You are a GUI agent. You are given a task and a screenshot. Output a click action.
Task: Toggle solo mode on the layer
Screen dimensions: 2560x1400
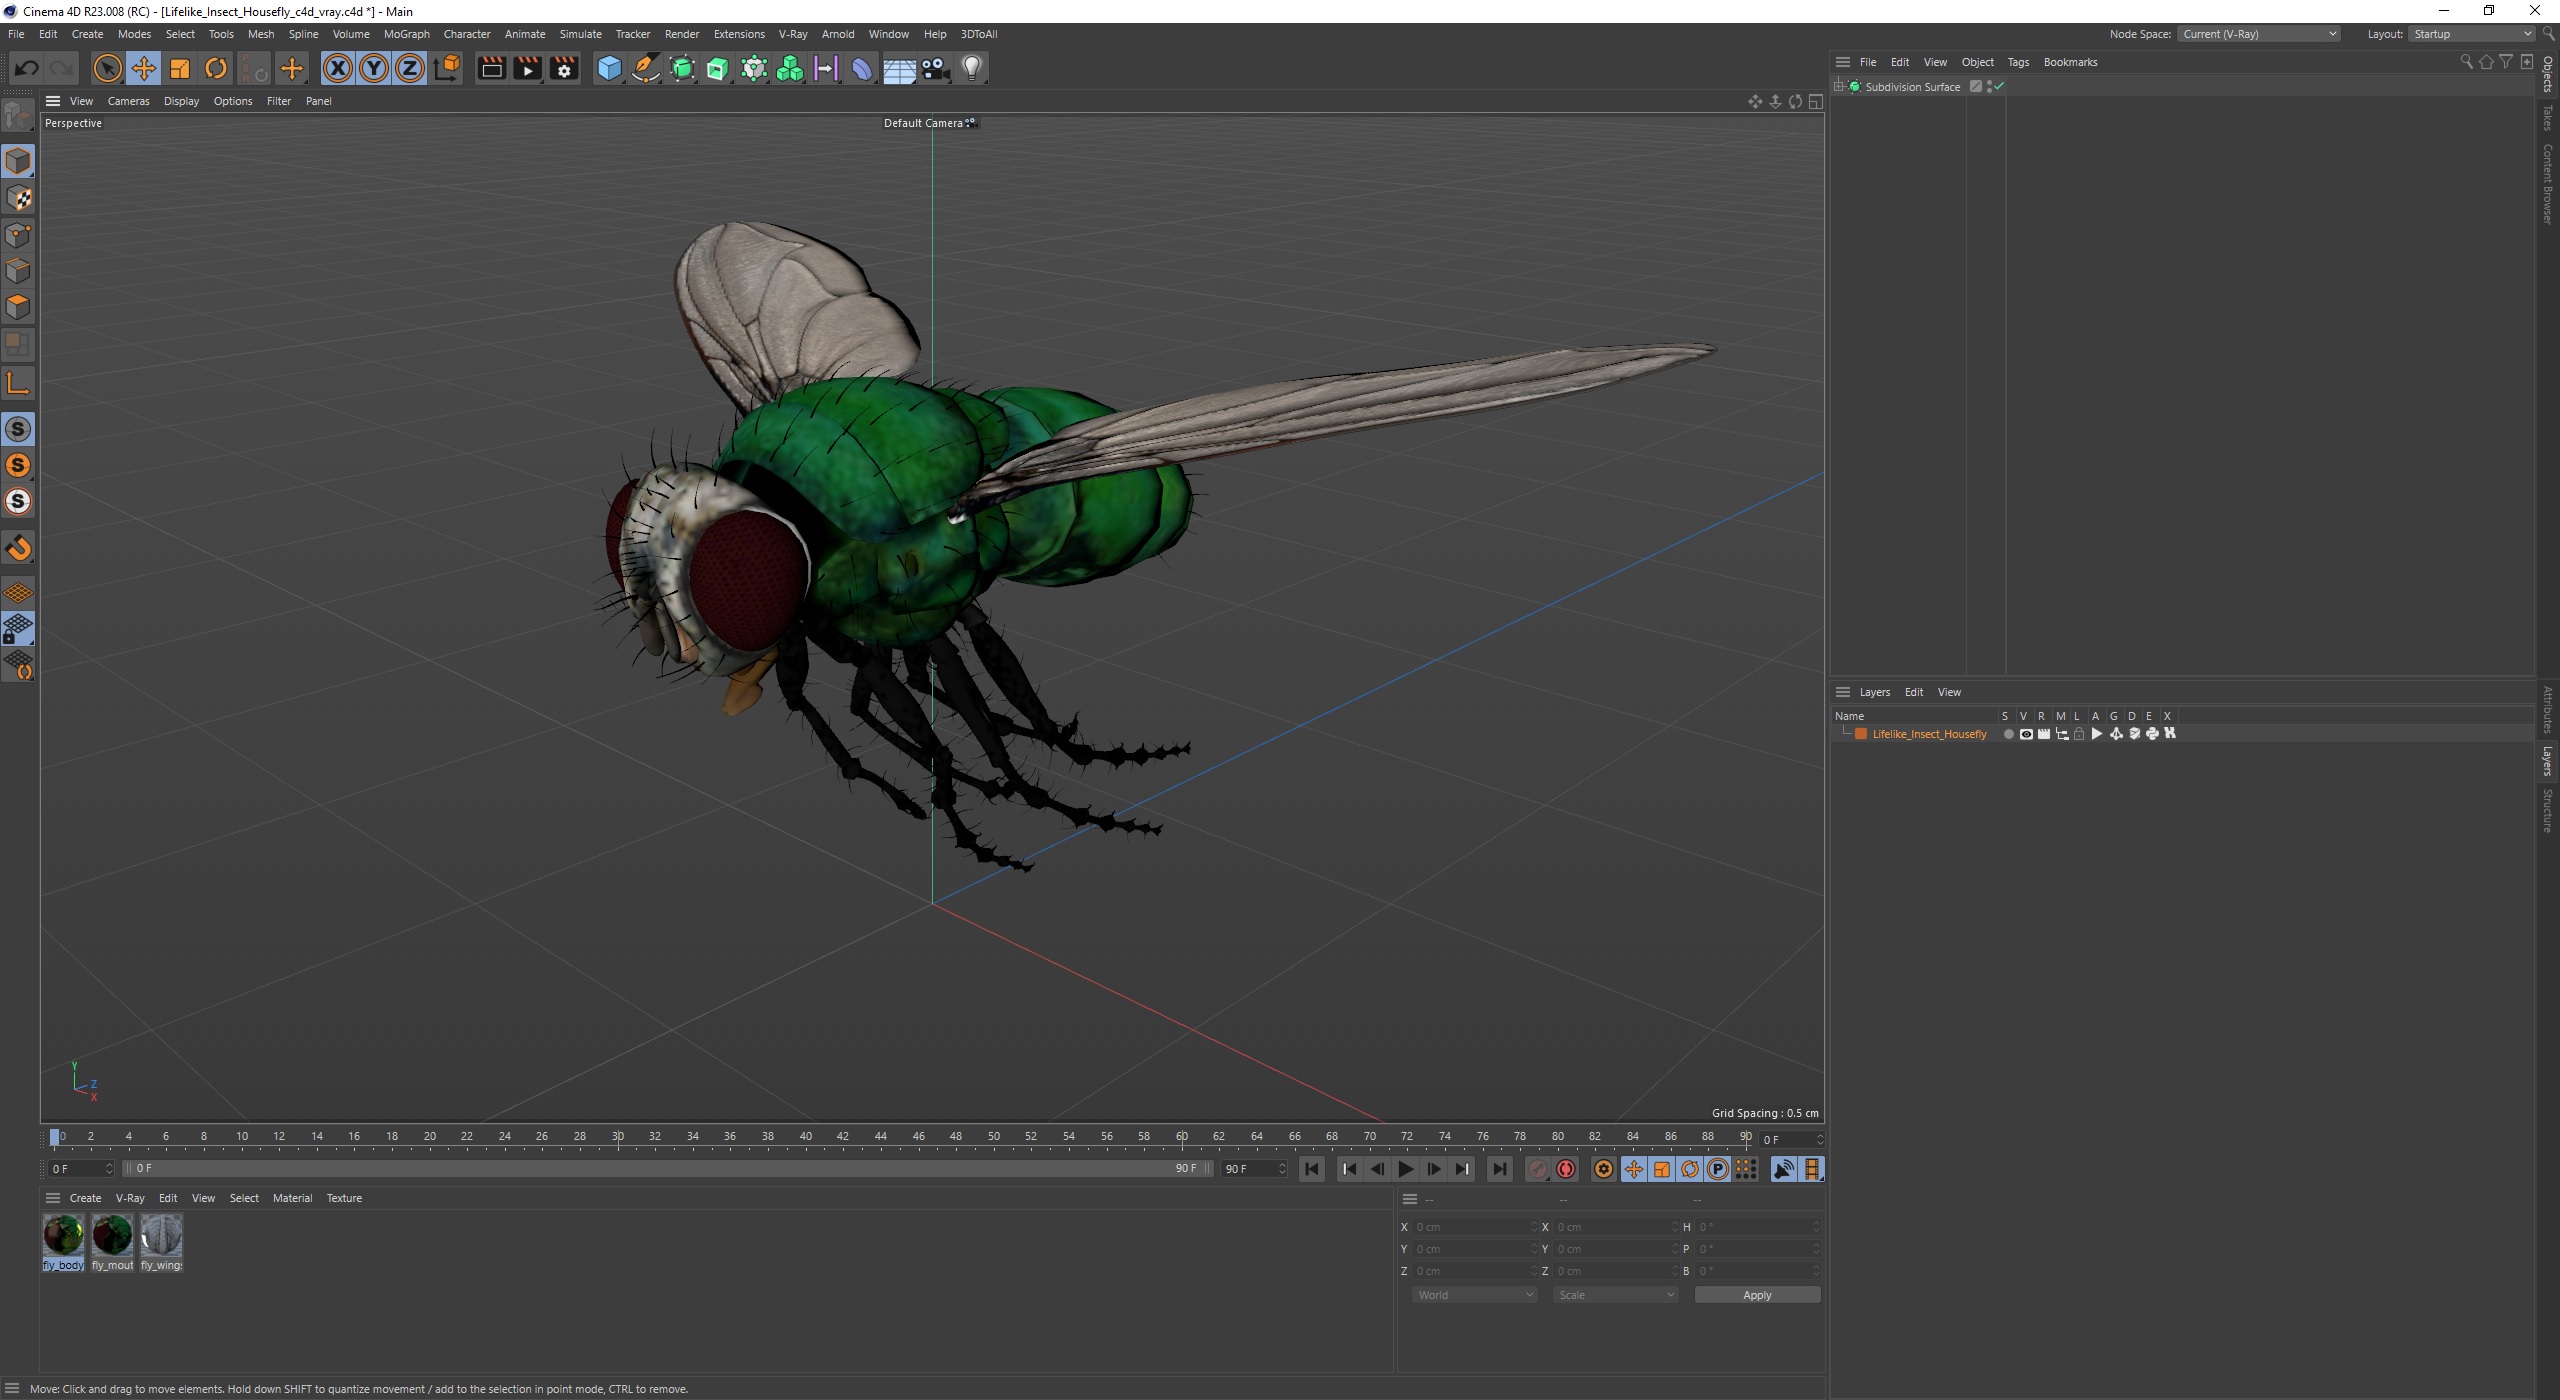pyautogui.click(x=2003, y=733)
